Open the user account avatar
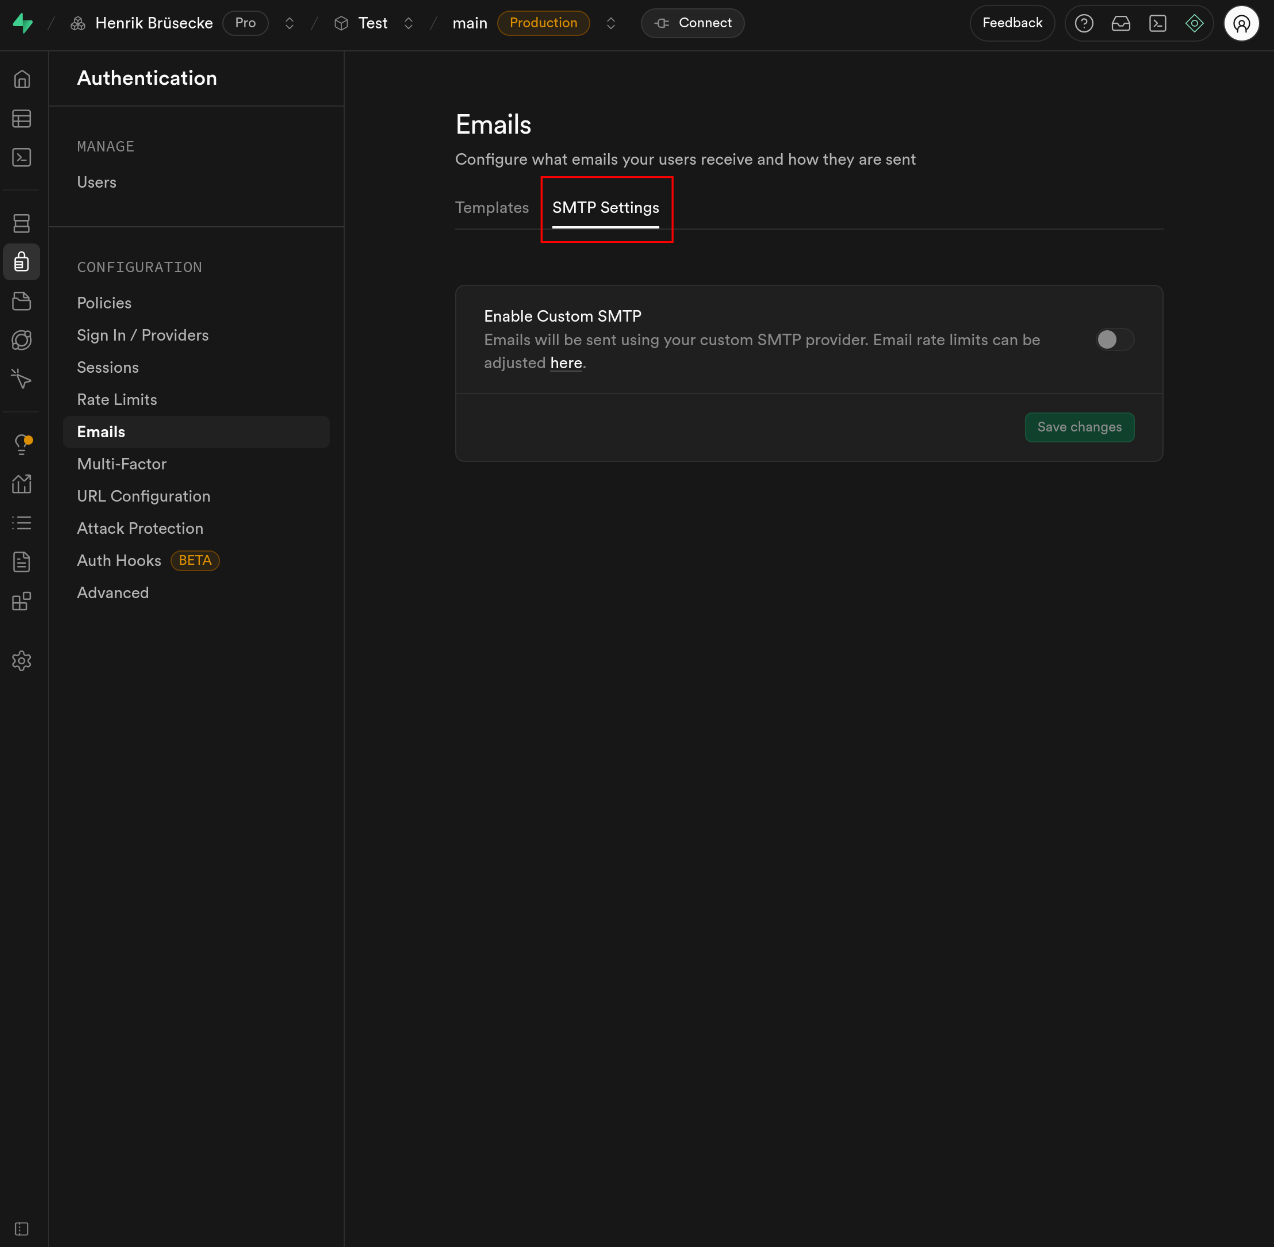 (1241, 23)
